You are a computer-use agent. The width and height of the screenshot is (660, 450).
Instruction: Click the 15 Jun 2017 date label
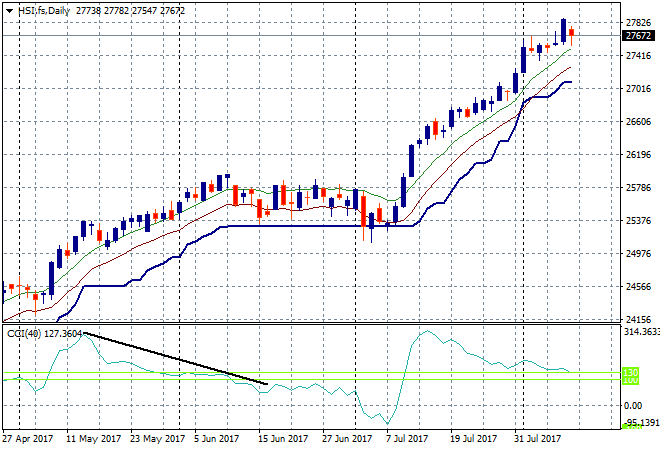283,439
